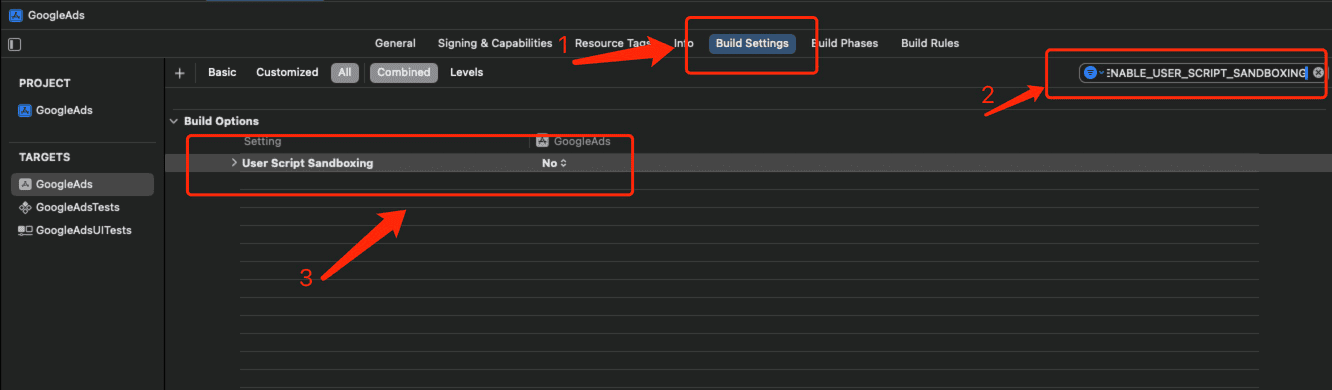Select the User Script Sandboxing setting name
The height and width of the screenshot is (390, 1332).
(x=308, y=163)
